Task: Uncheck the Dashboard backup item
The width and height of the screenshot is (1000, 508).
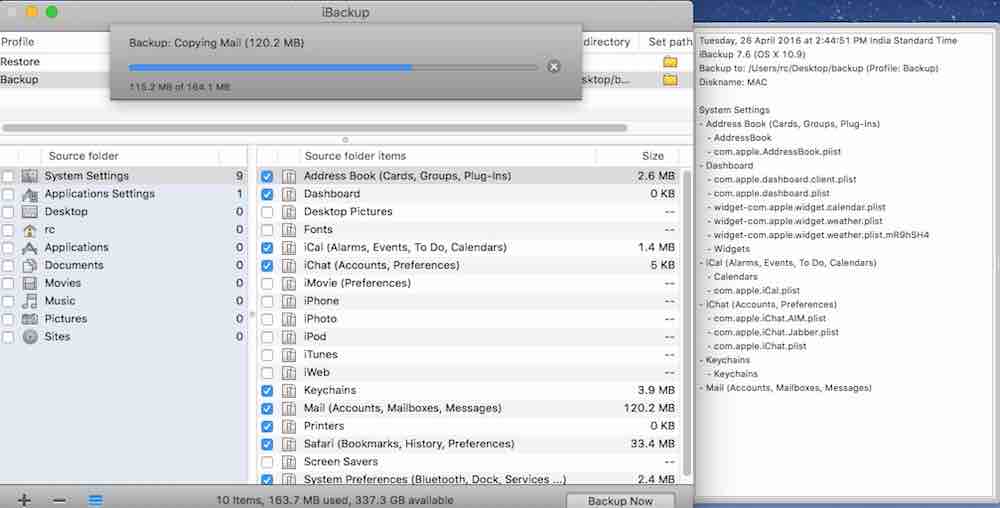Action: click(267, 194)
